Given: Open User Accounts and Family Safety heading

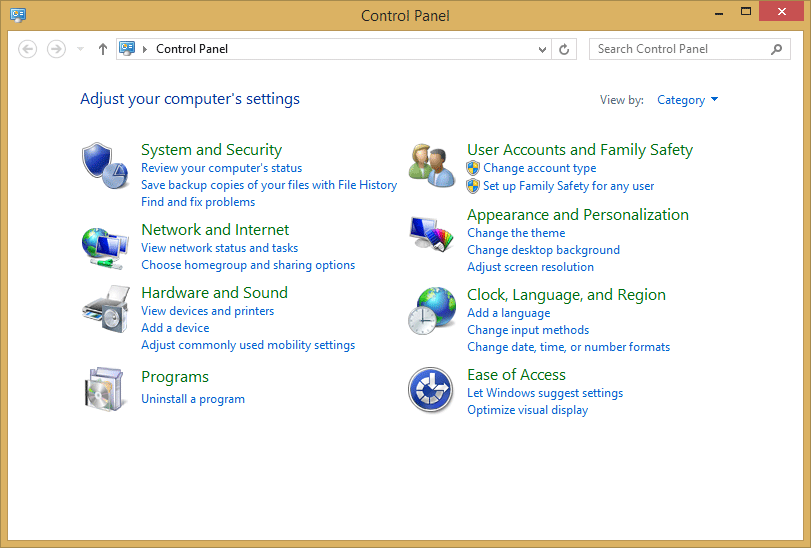Looking at the screenshot, I should click(x=580, y=150).
